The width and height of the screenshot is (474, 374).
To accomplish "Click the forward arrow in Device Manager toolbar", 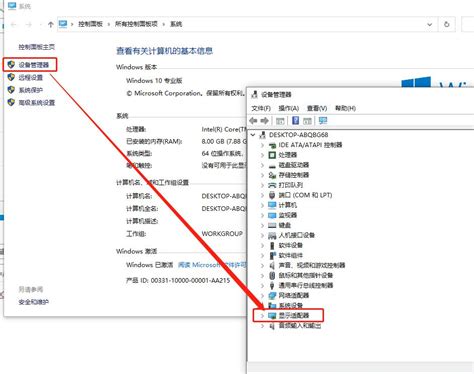I will pyautogui.click(x=265, y=121).
